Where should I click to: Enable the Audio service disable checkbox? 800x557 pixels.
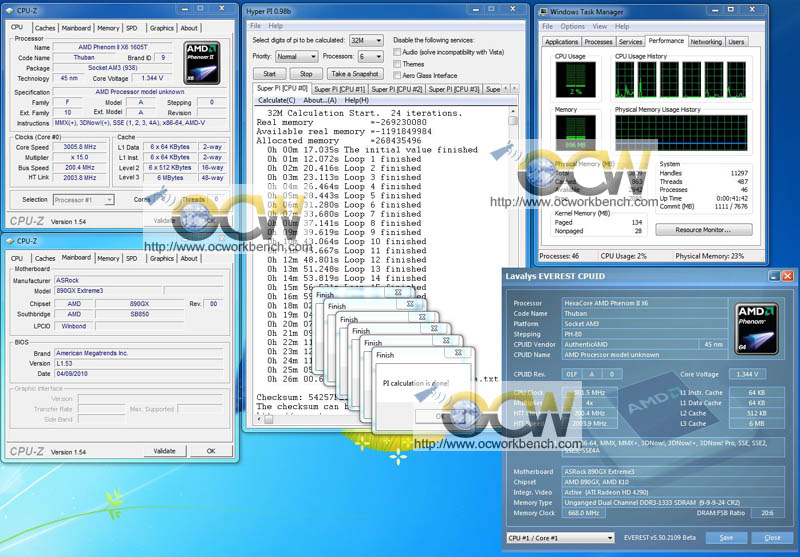(x=397, y=52)
